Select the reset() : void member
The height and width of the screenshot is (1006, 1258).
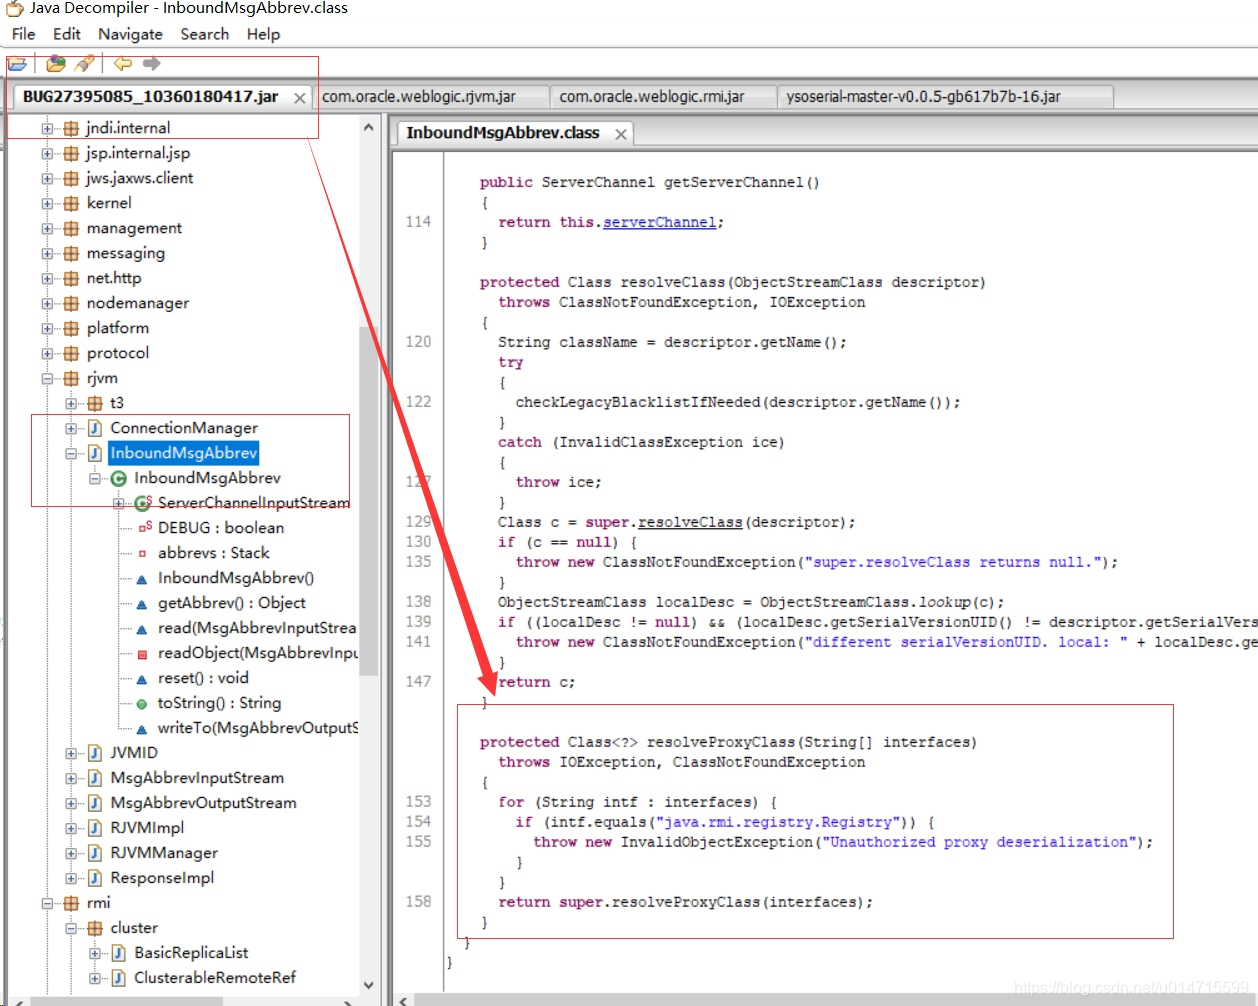203,678
